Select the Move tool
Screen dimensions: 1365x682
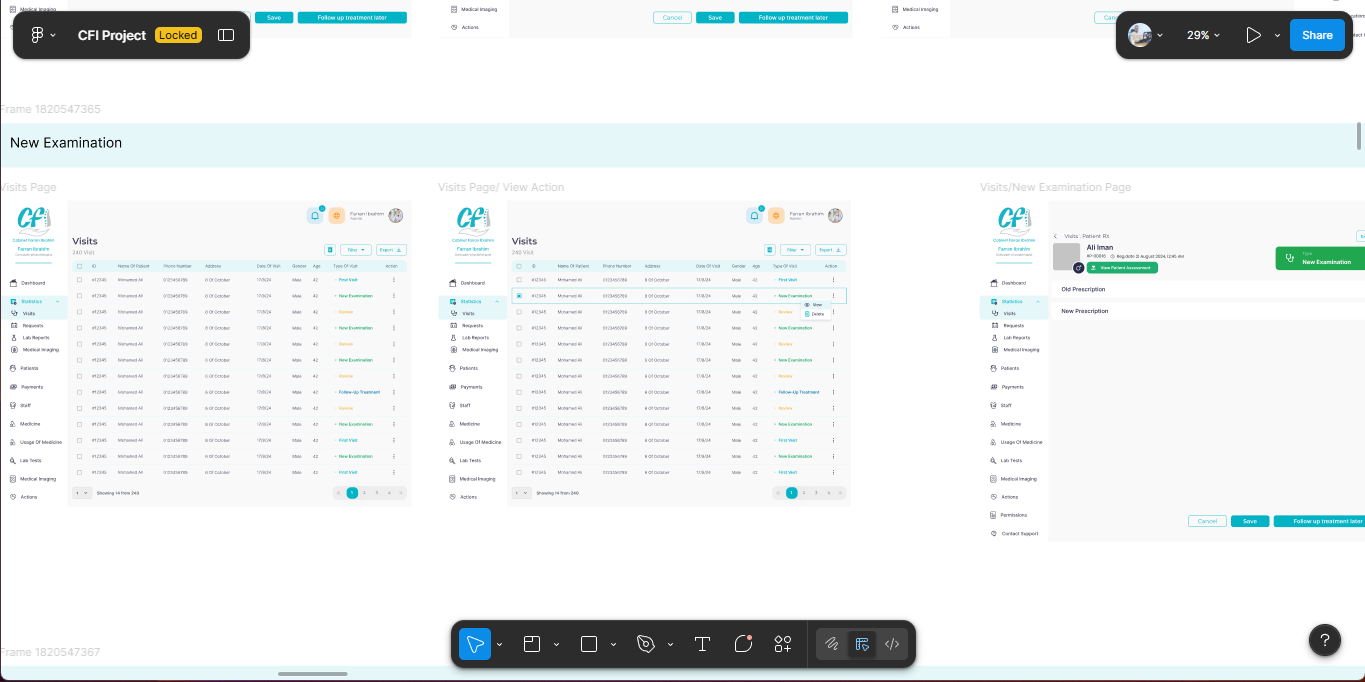pos(475,644)
